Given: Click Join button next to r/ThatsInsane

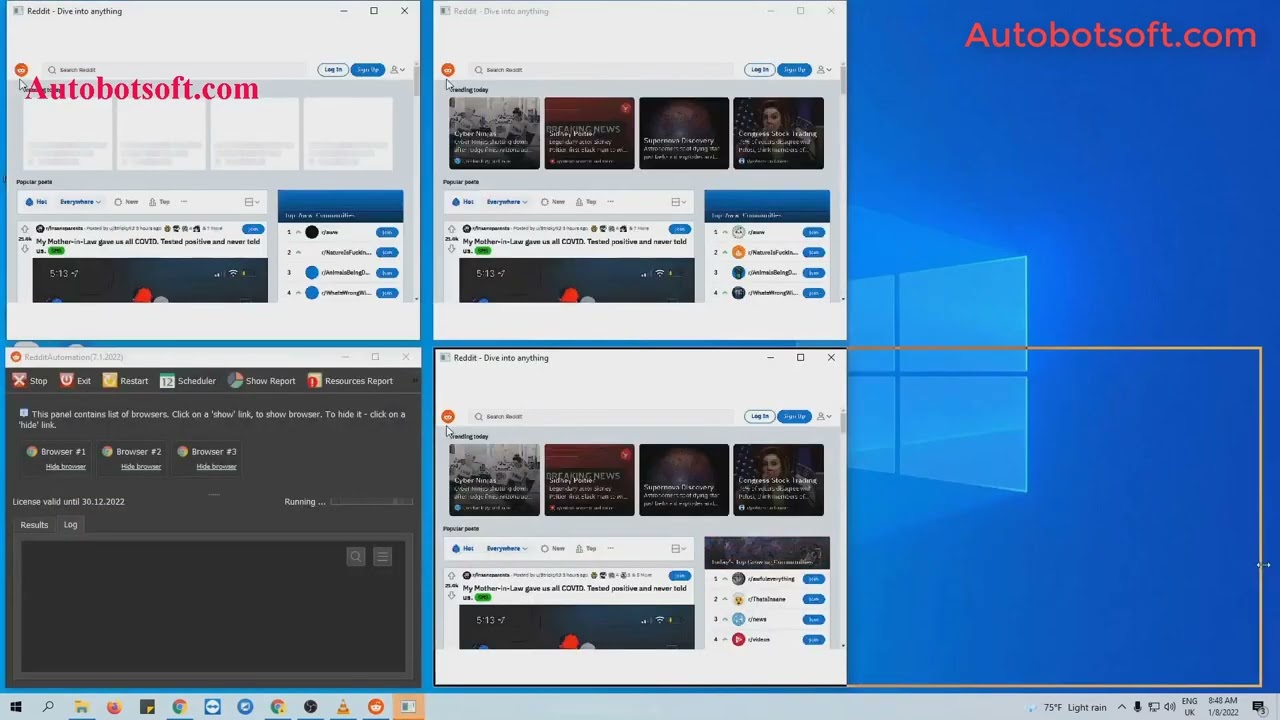Looking at the screenshot, I should point(814,599).
